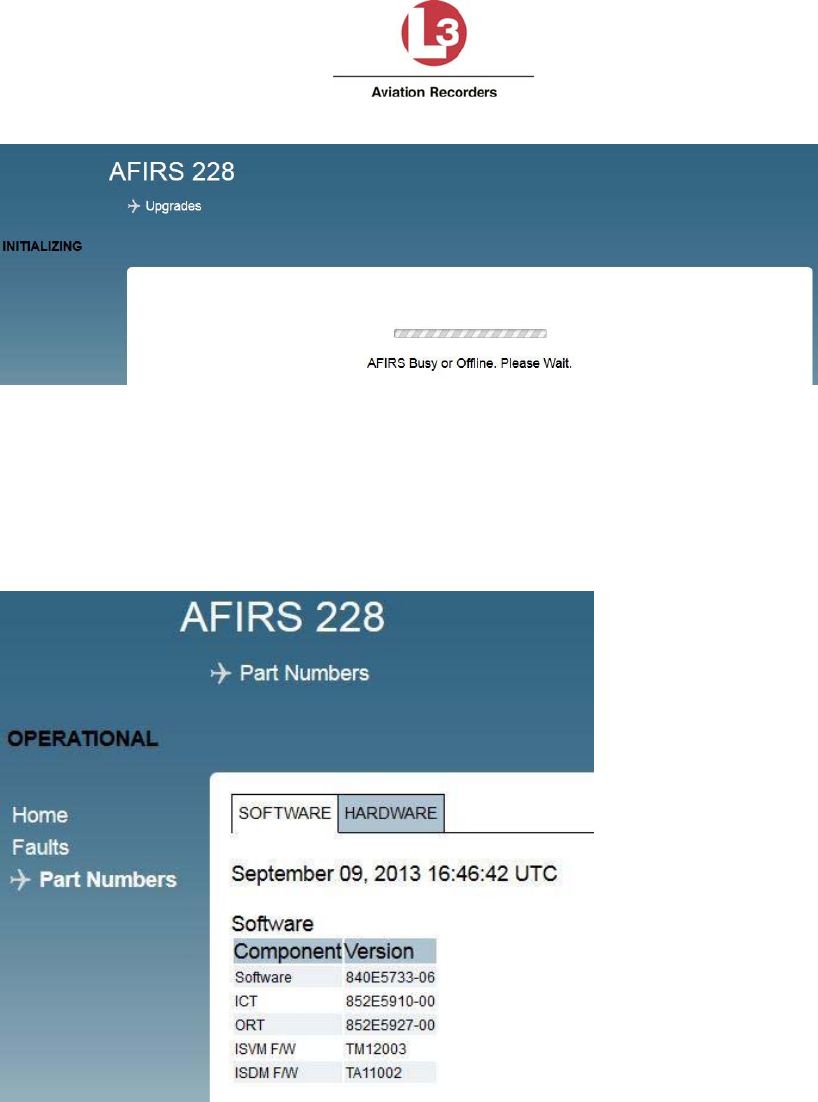Screen dimensions: 818x1102
Task: Click the September 09, 2013 timestamp
Action: point(394,874)
